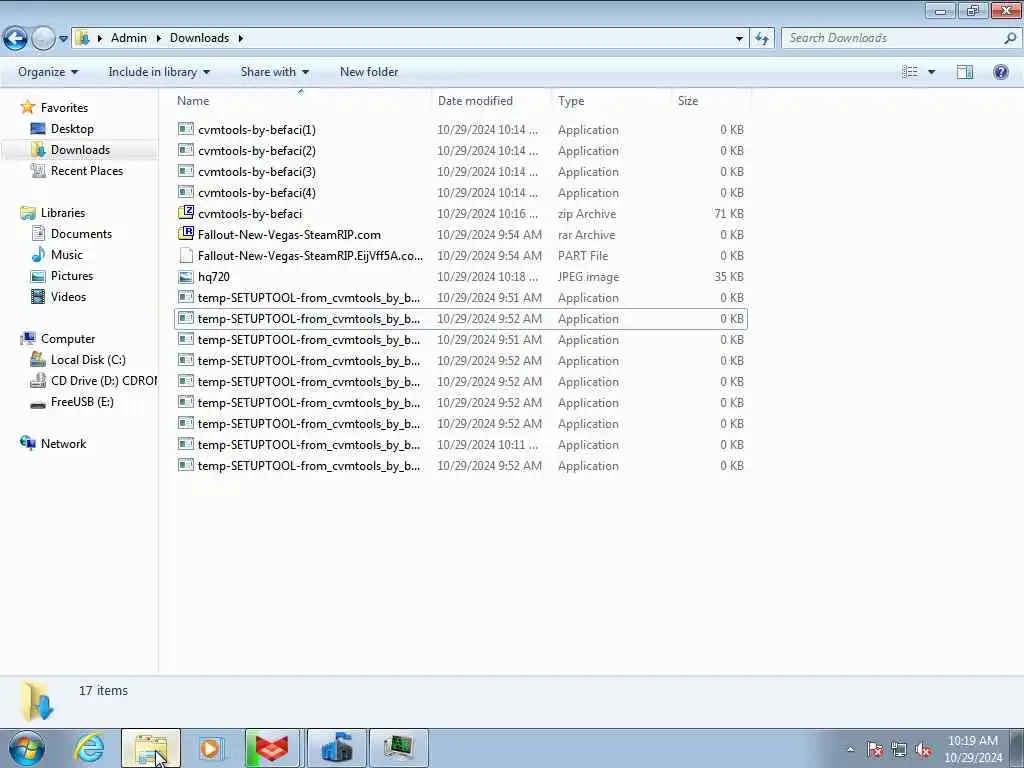Click the Refresh button beside address bar

762,39
